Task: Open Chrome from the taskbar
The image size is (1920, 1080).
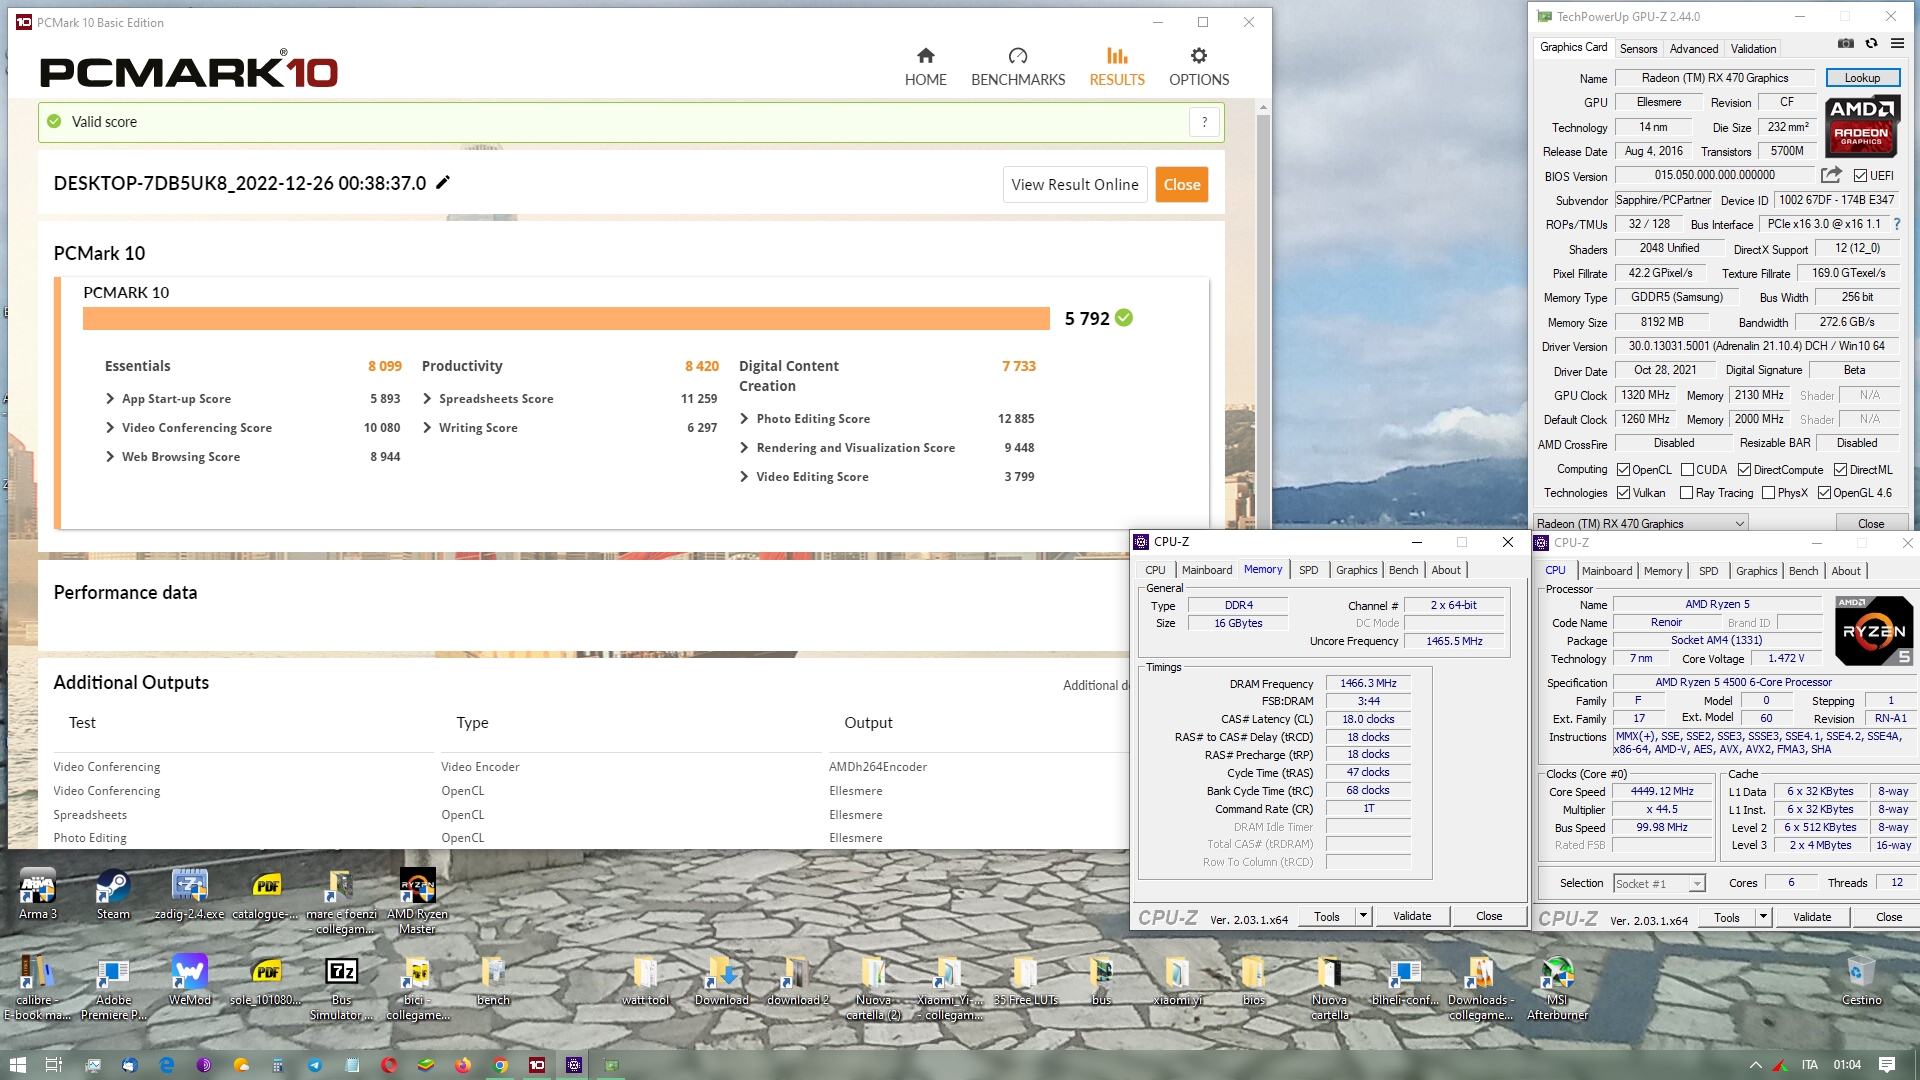Action: point(500,1065)
